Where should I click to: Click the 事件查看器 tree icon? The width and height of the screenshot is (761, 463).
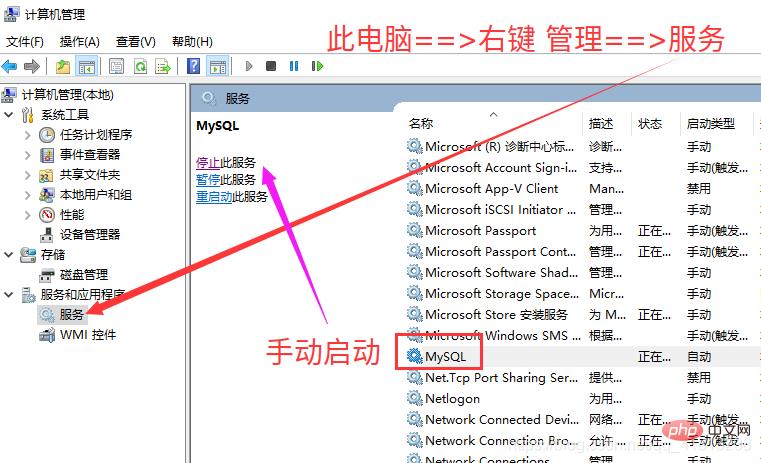47,155
